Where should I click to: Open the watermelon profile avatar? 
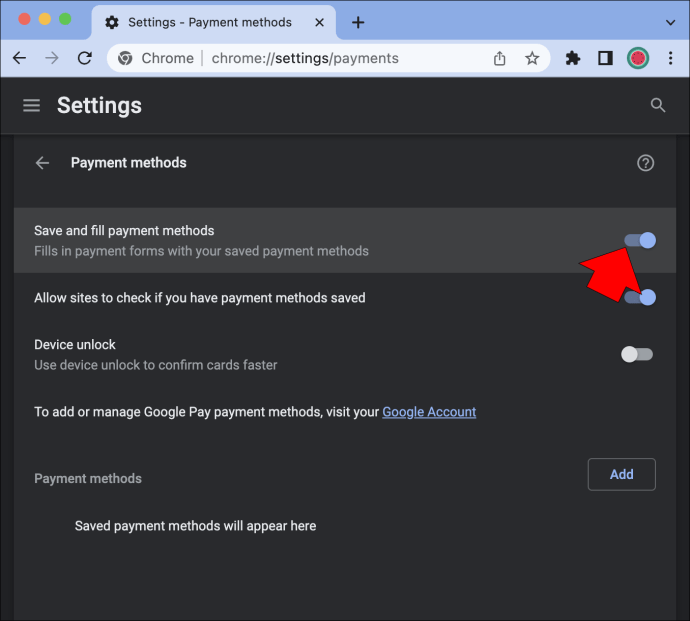(x=638, y=58)
